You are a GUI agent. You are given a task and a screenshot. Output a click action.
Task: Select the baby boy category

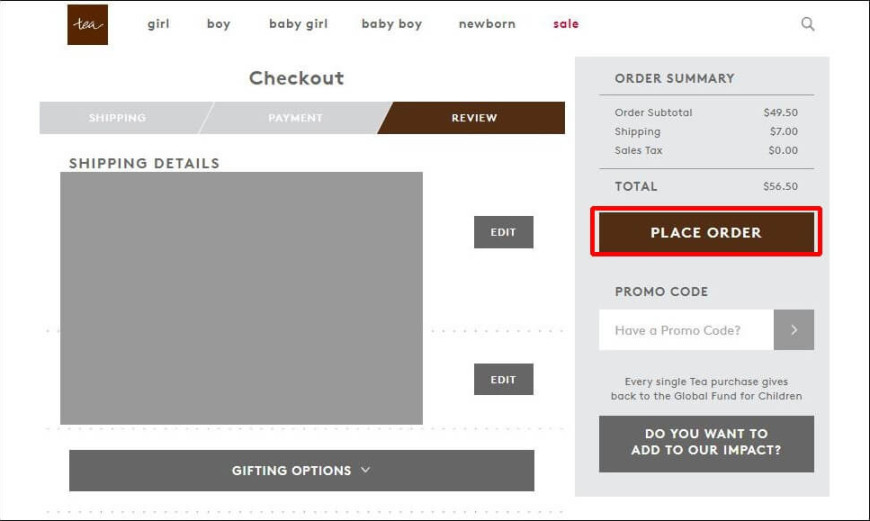pos(392,24)
